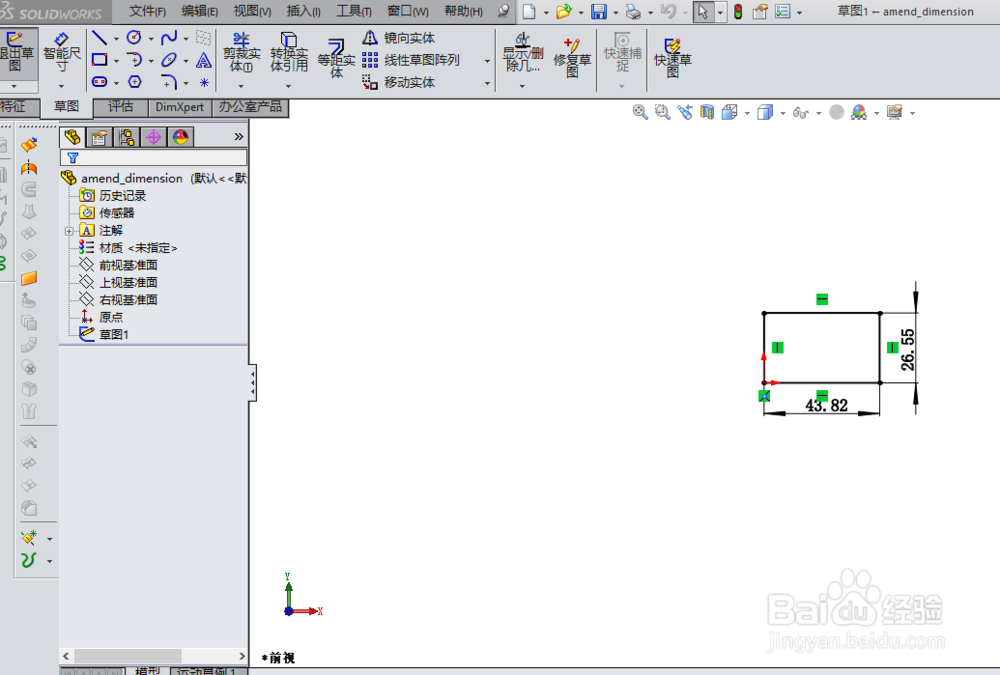Click the Rebuild traffic light icon
This screenshot has width=1000, height=675.
pos(738,11)
